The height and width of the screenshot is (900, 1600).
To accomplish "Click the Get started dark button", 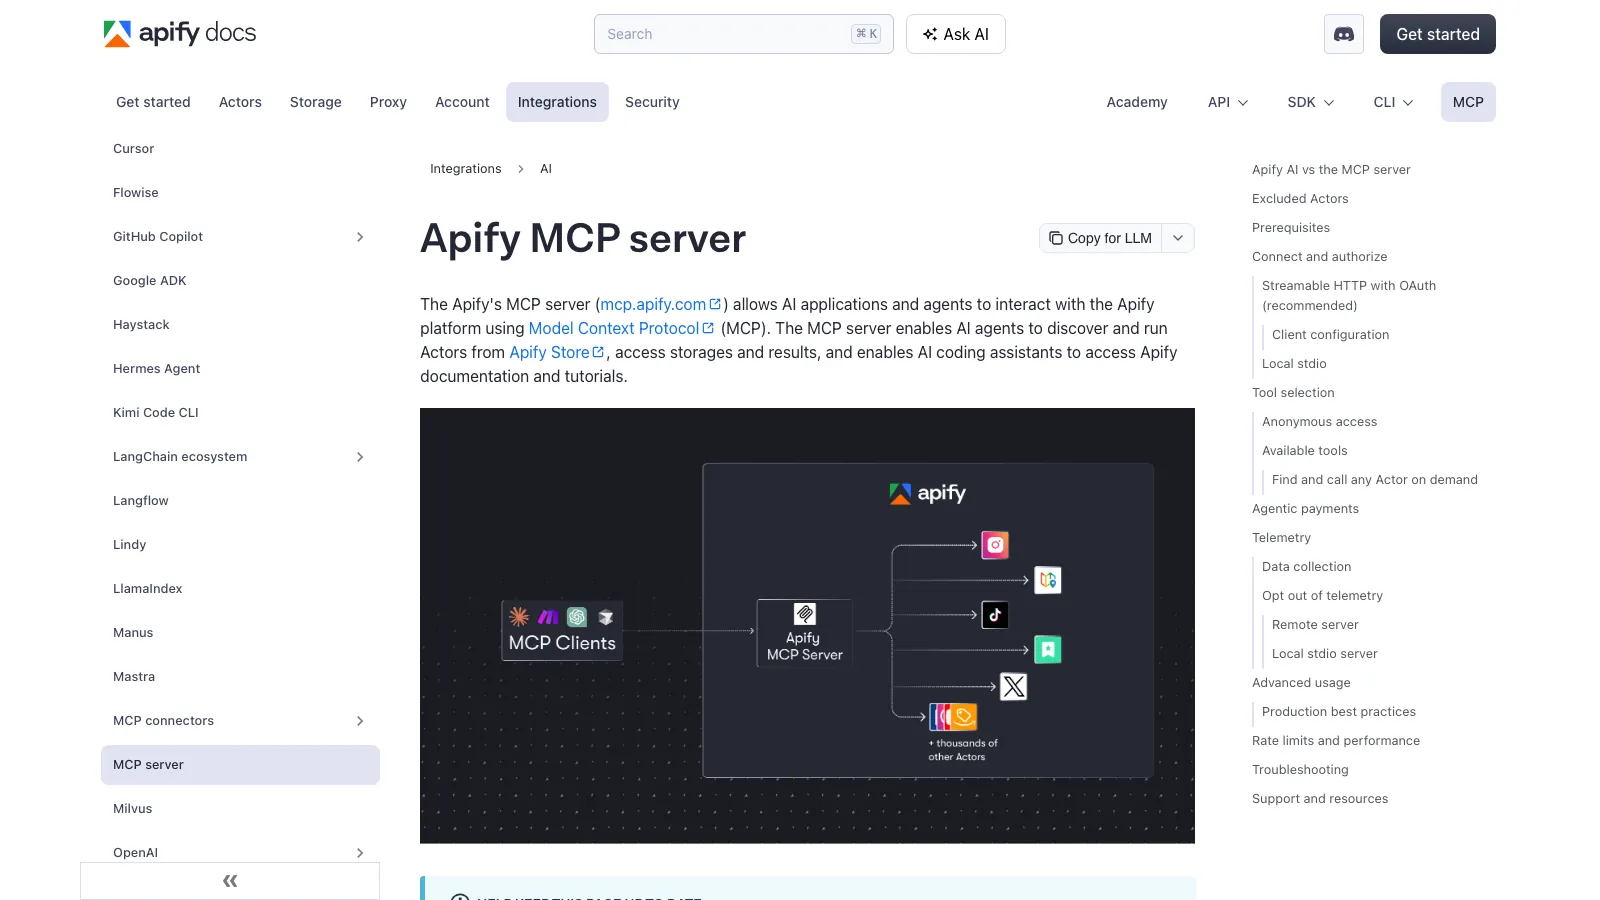I will coord(1438,34).
